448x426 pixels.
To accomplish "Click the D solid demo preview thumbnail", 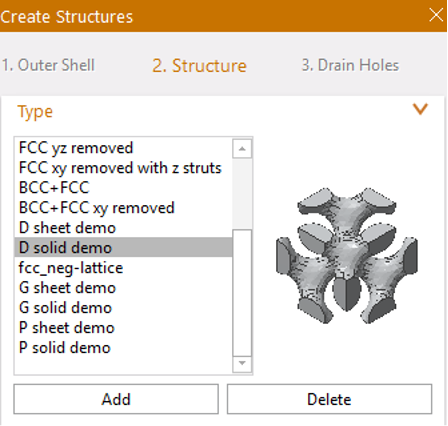I will 347,255.
